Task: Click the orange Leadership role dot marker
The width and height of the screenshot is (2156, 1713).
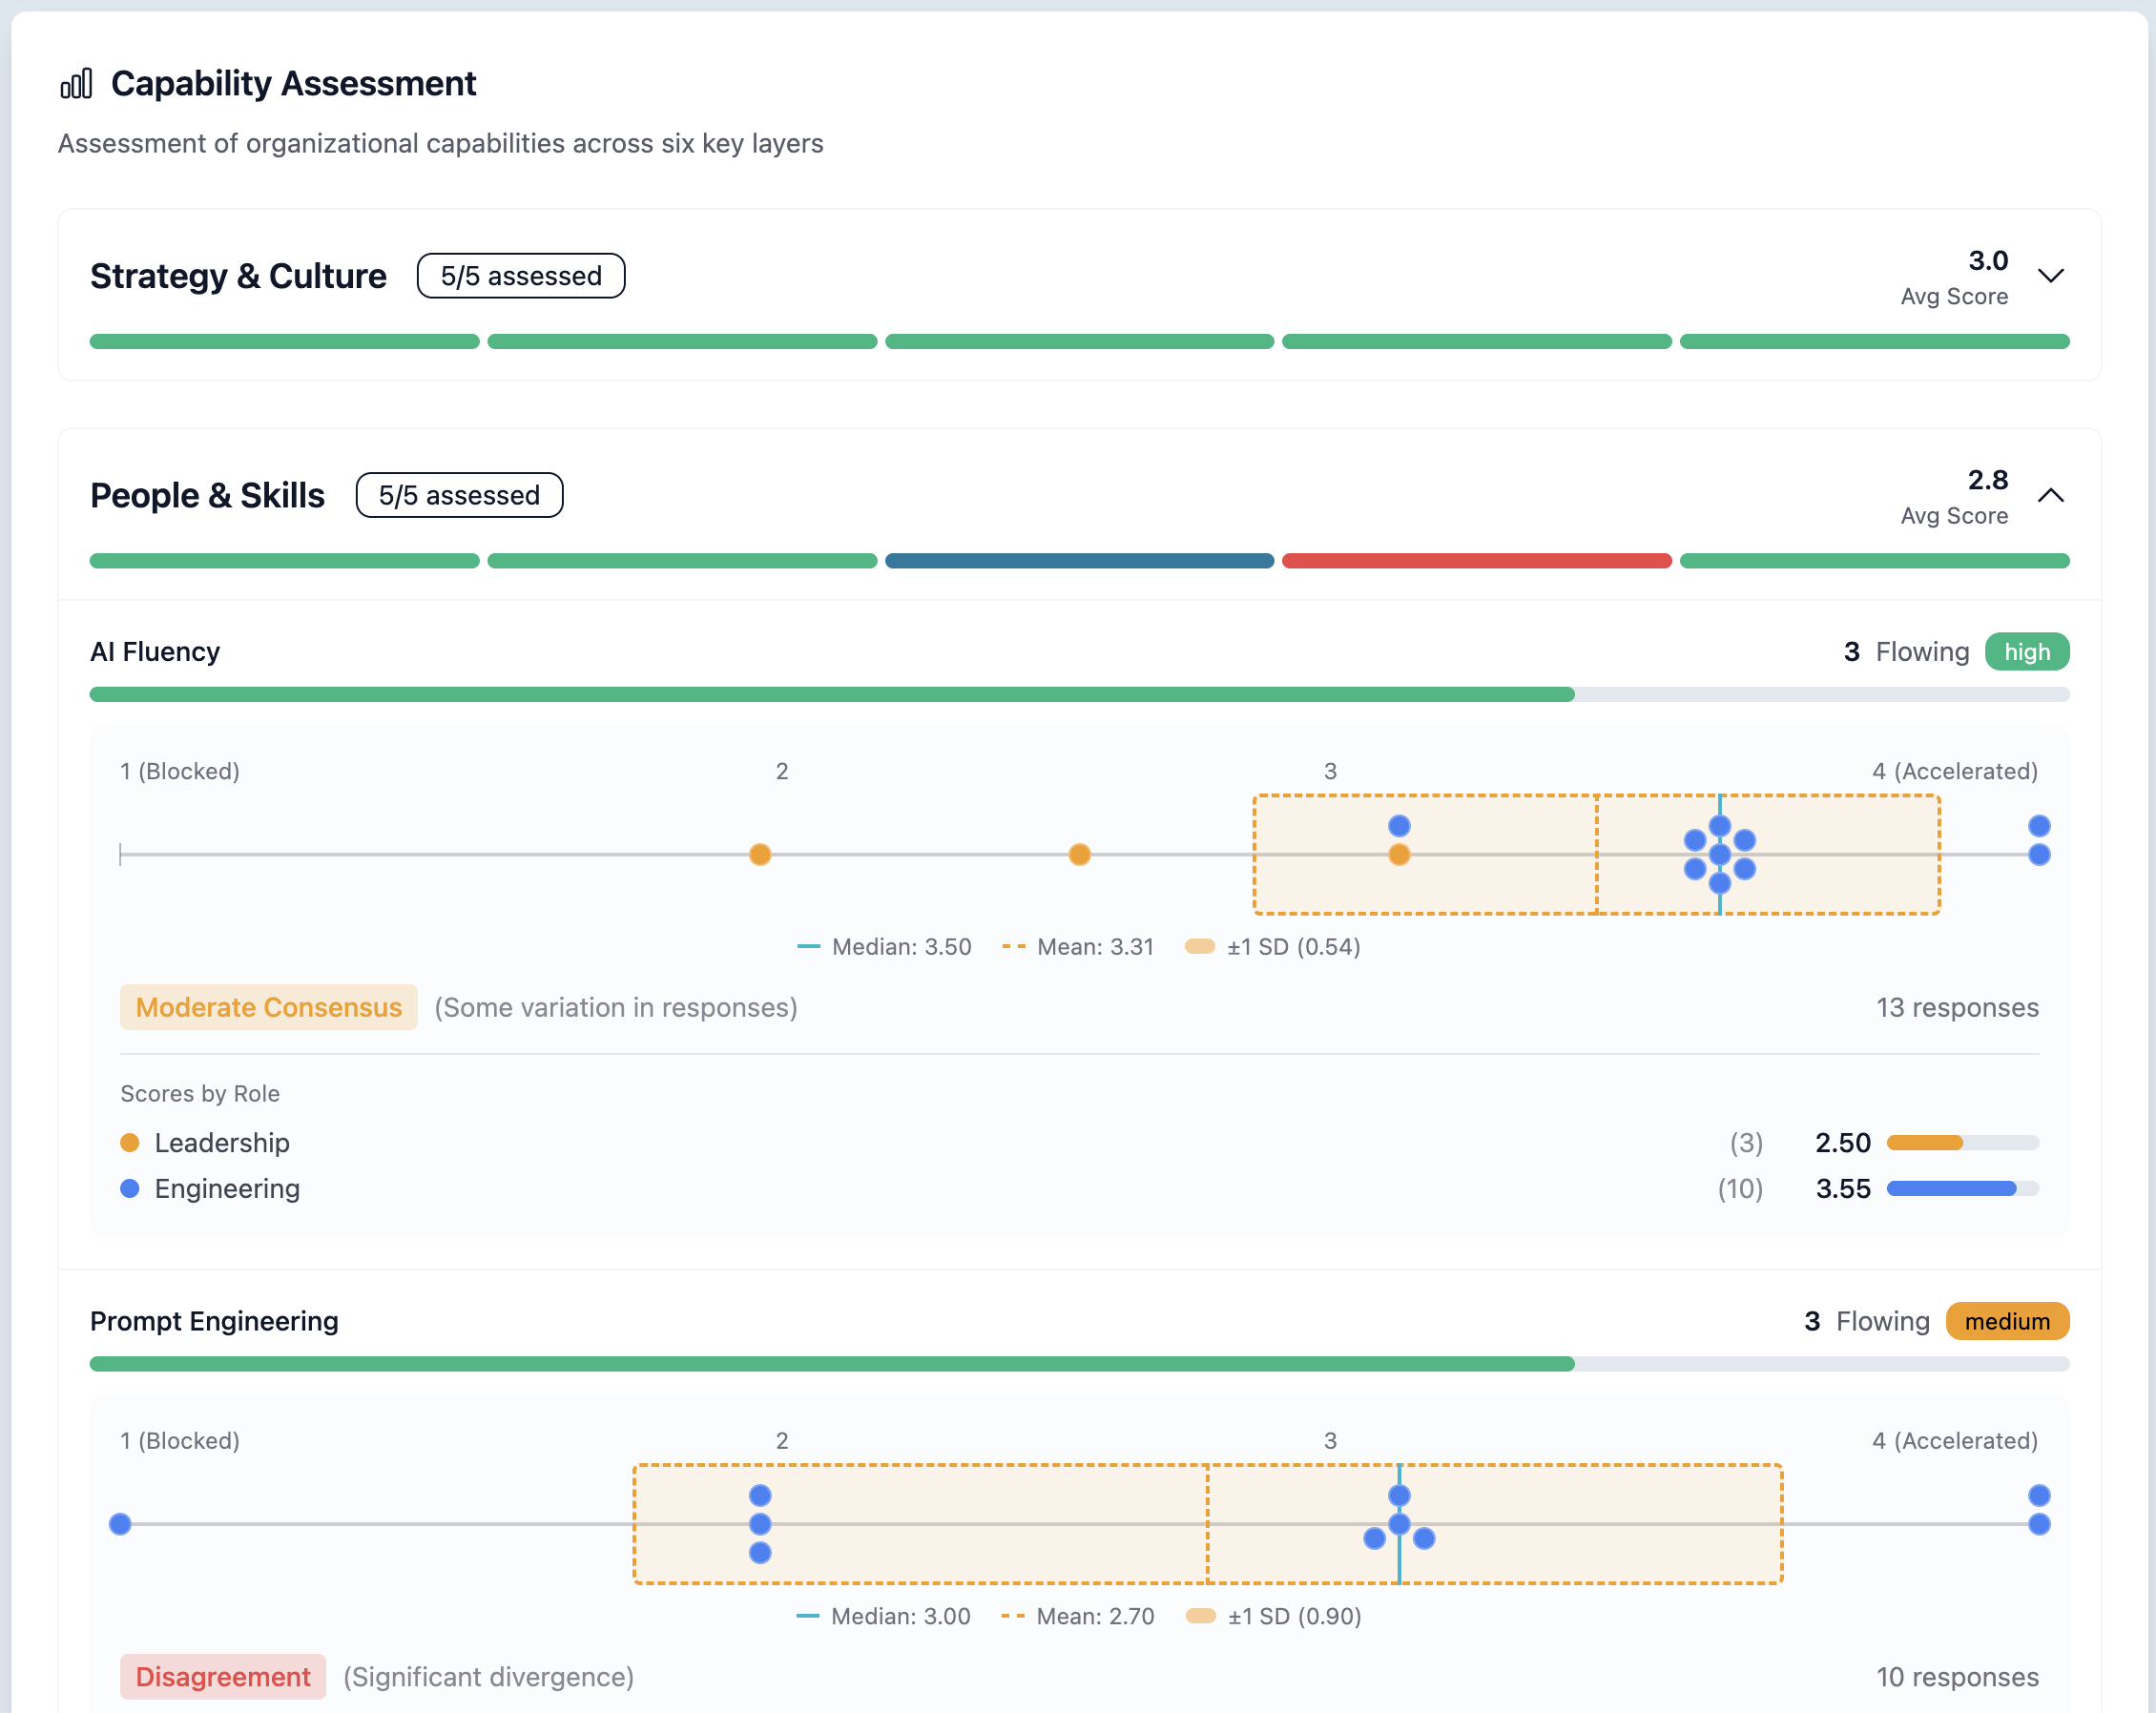Action: pos(131,1142)
